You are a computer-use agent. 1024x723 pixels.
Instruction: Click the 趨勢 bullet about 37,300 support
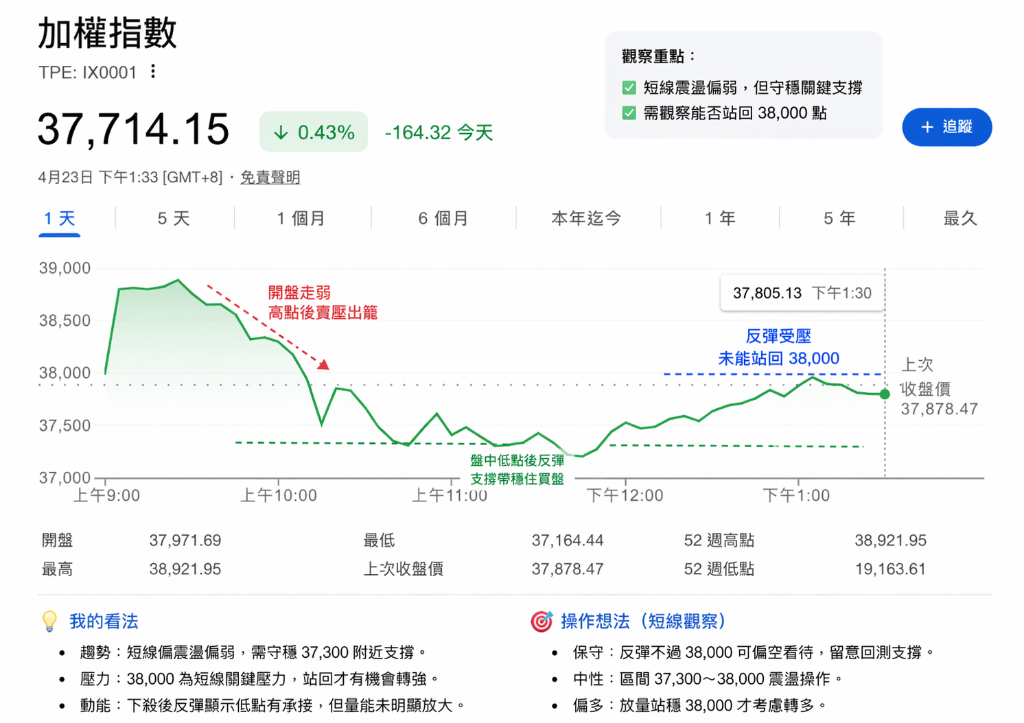(x=253, y=652)
